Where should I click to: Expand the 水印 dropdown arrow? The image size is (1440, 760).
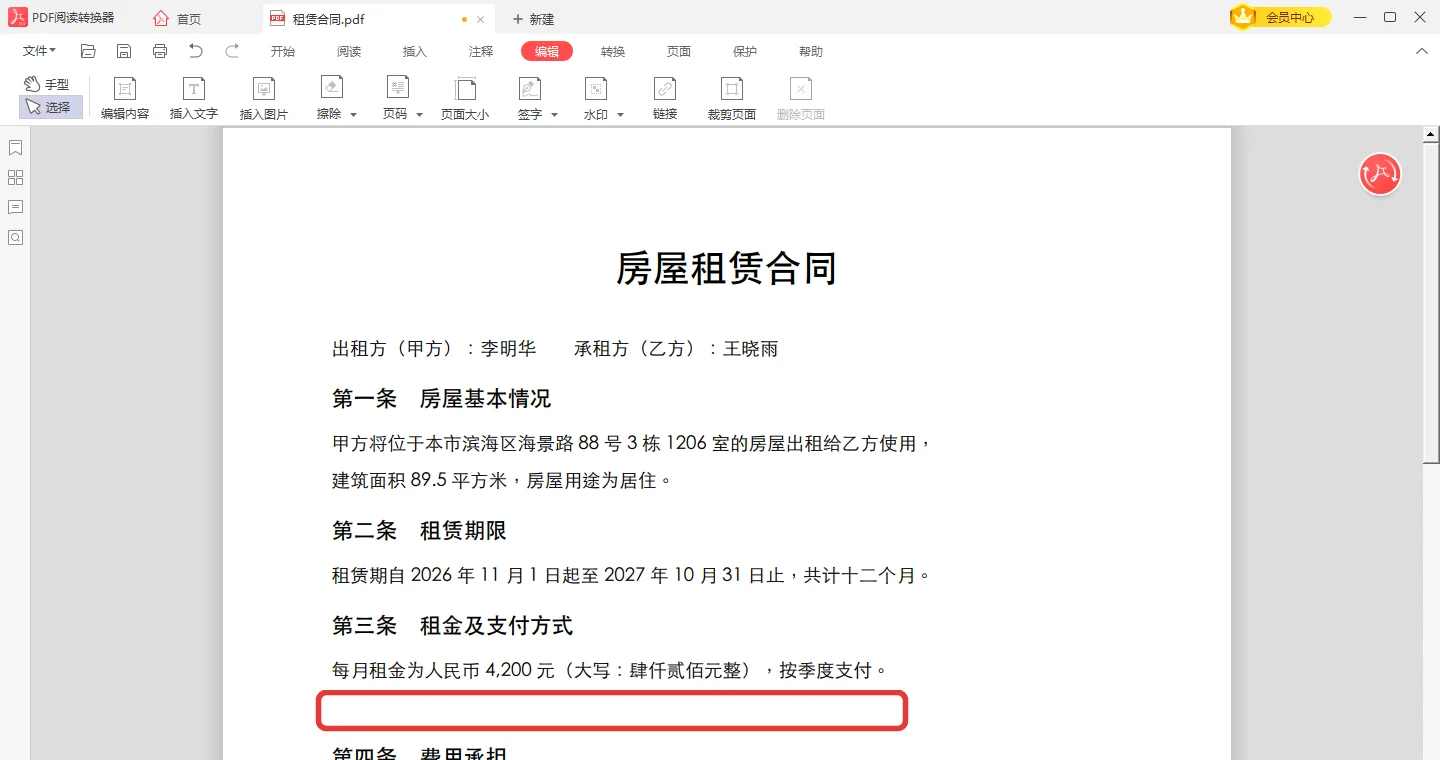coord(620,115)
